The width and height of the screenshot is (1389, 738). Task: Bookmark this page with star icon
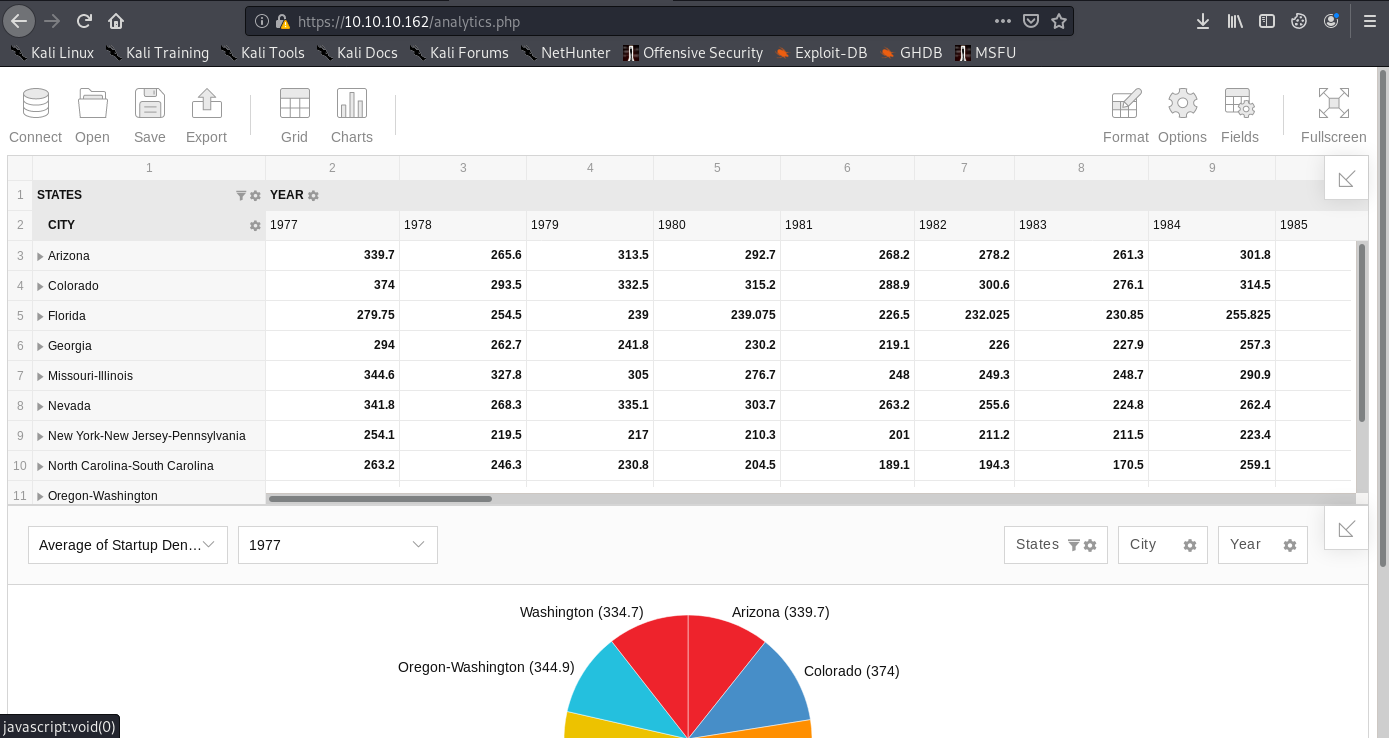[1059, 21]
